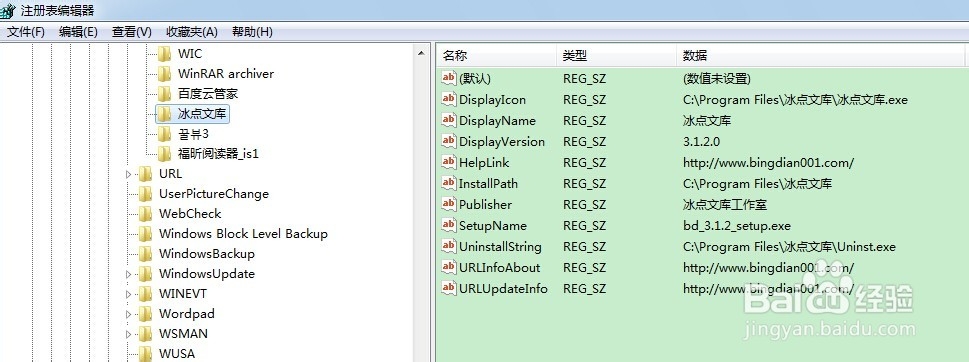The width and height of the screenshot is (969, 362).
Task: Click the REG_SZ type in Publisher row
Action: coord(584,204)
